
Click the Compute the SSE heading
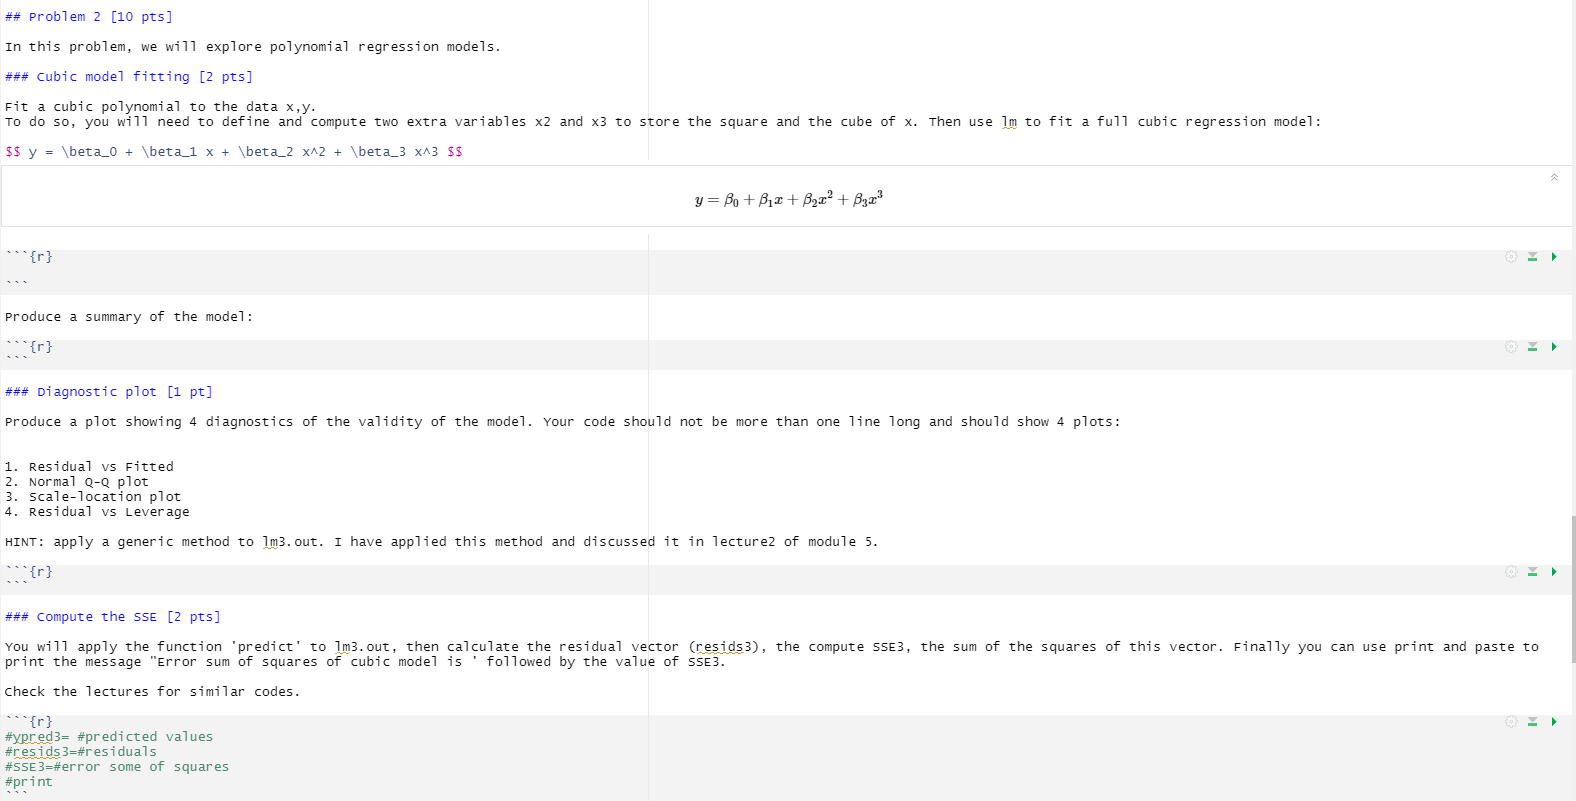click(x=112, y=616)
